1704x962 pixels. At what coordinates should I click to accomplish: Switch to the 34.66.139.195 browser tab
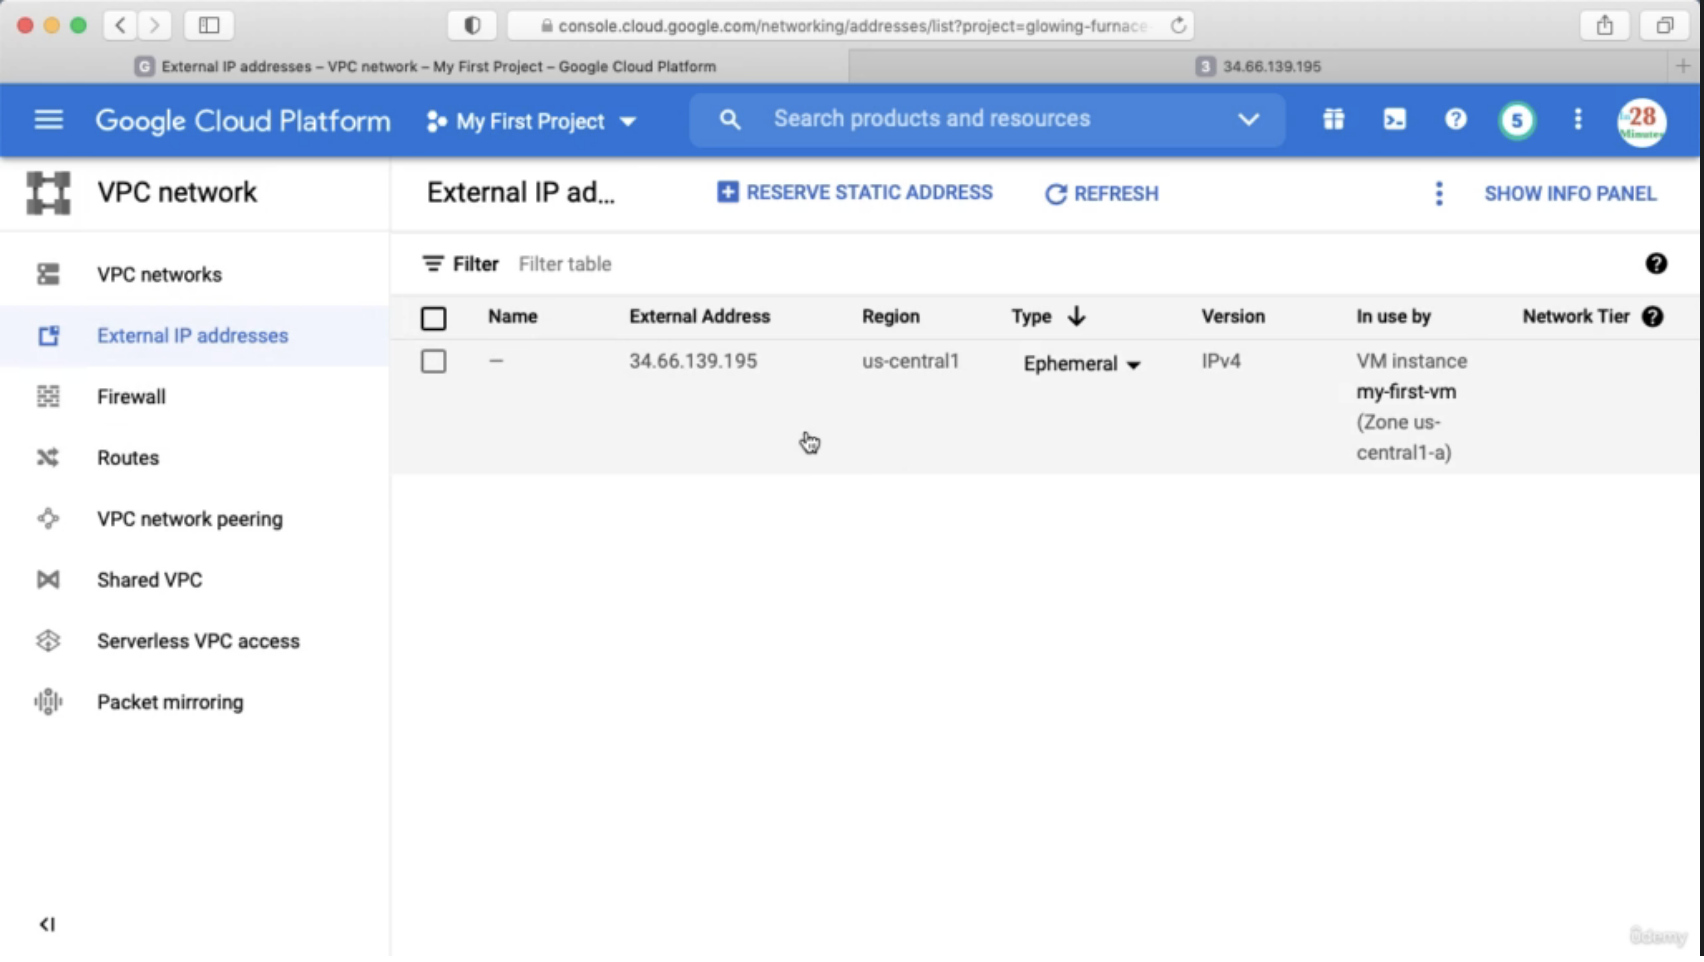1260,66
